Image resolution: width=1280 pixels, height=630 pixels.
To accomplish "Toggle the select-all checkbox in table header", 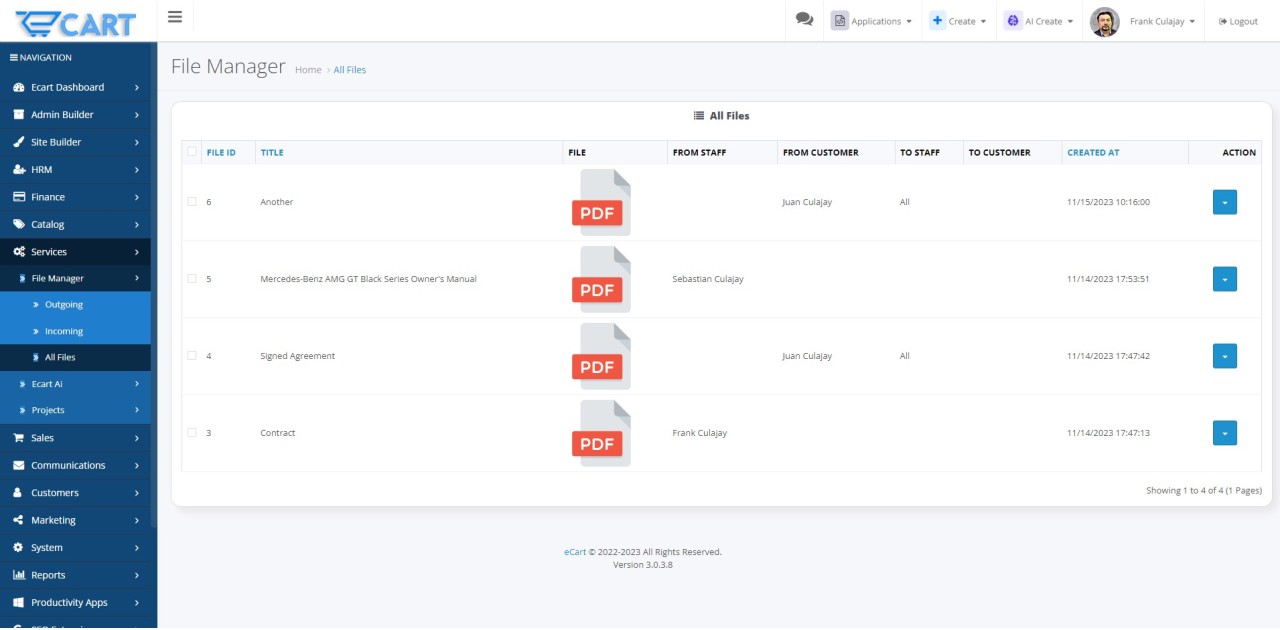I will (x=192, y=152).
